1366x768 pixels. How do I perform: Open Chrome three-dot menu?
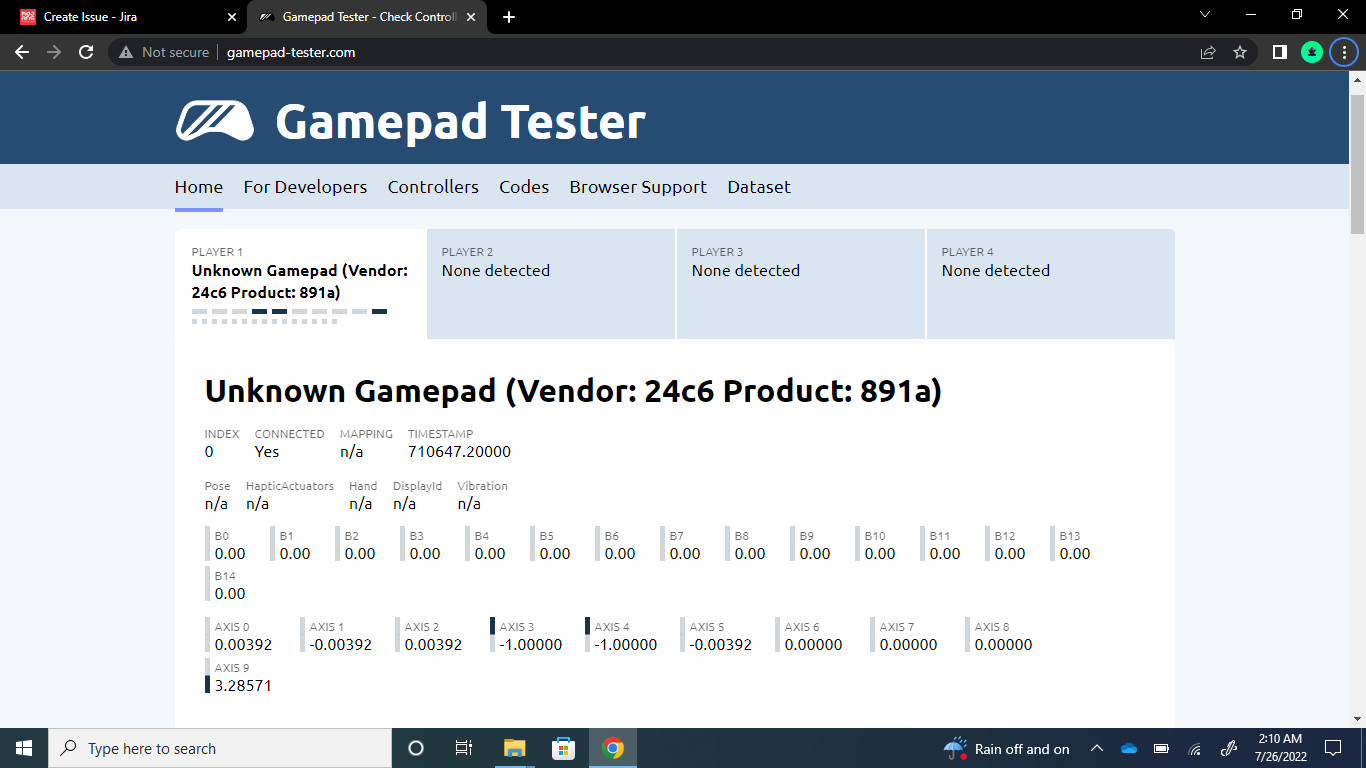[x=1344, y=52]
